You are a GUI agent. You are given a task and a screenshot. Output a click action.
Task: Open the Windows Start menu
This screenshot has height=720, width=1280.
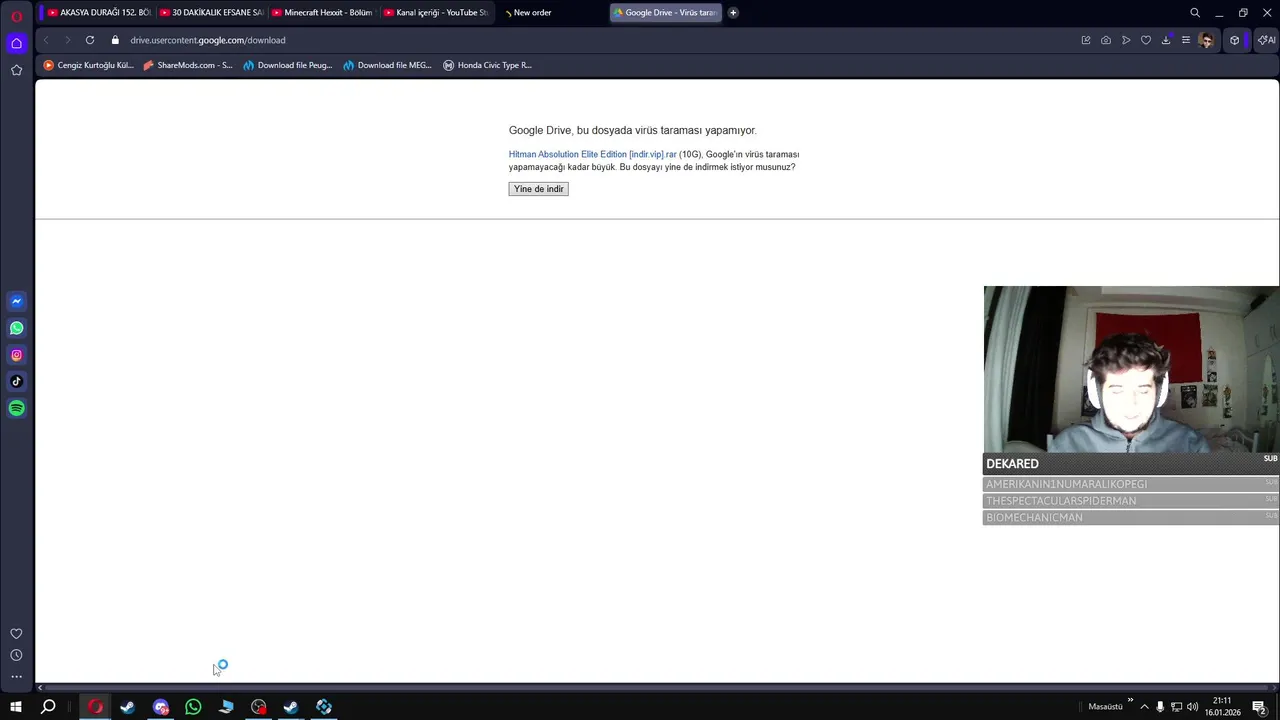coord(15,707)
